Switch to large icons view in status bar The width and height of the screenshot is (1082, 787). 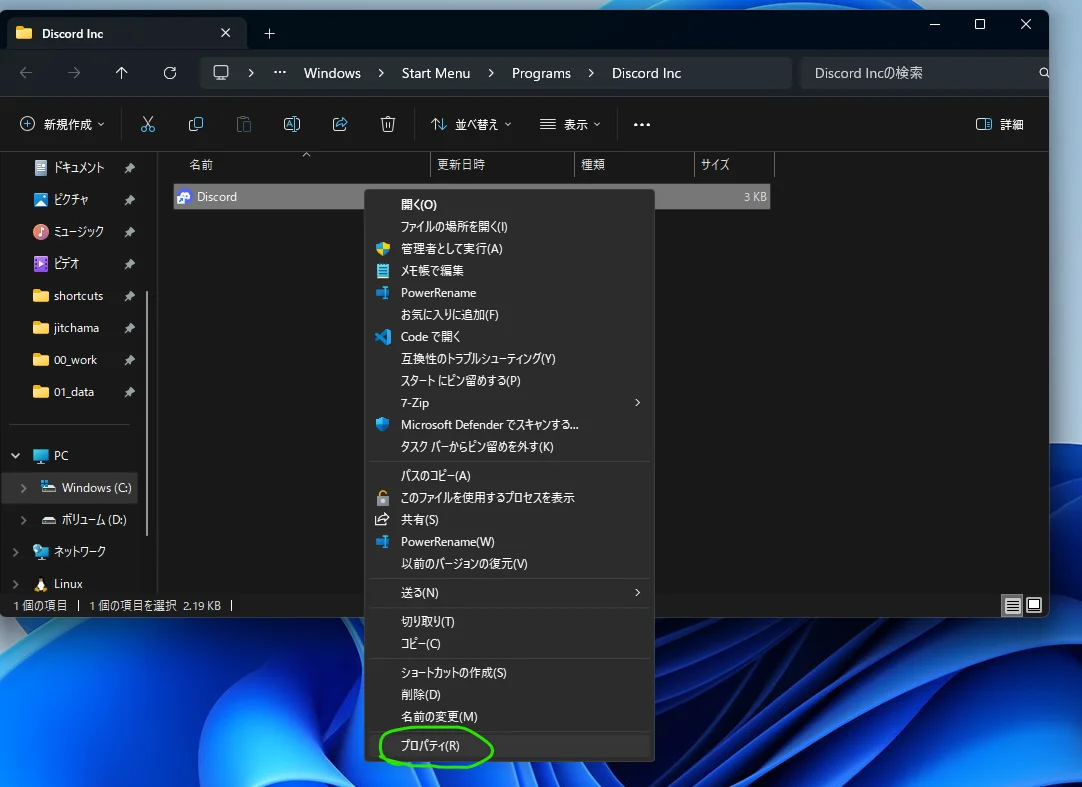click(x=1034, y=605)
